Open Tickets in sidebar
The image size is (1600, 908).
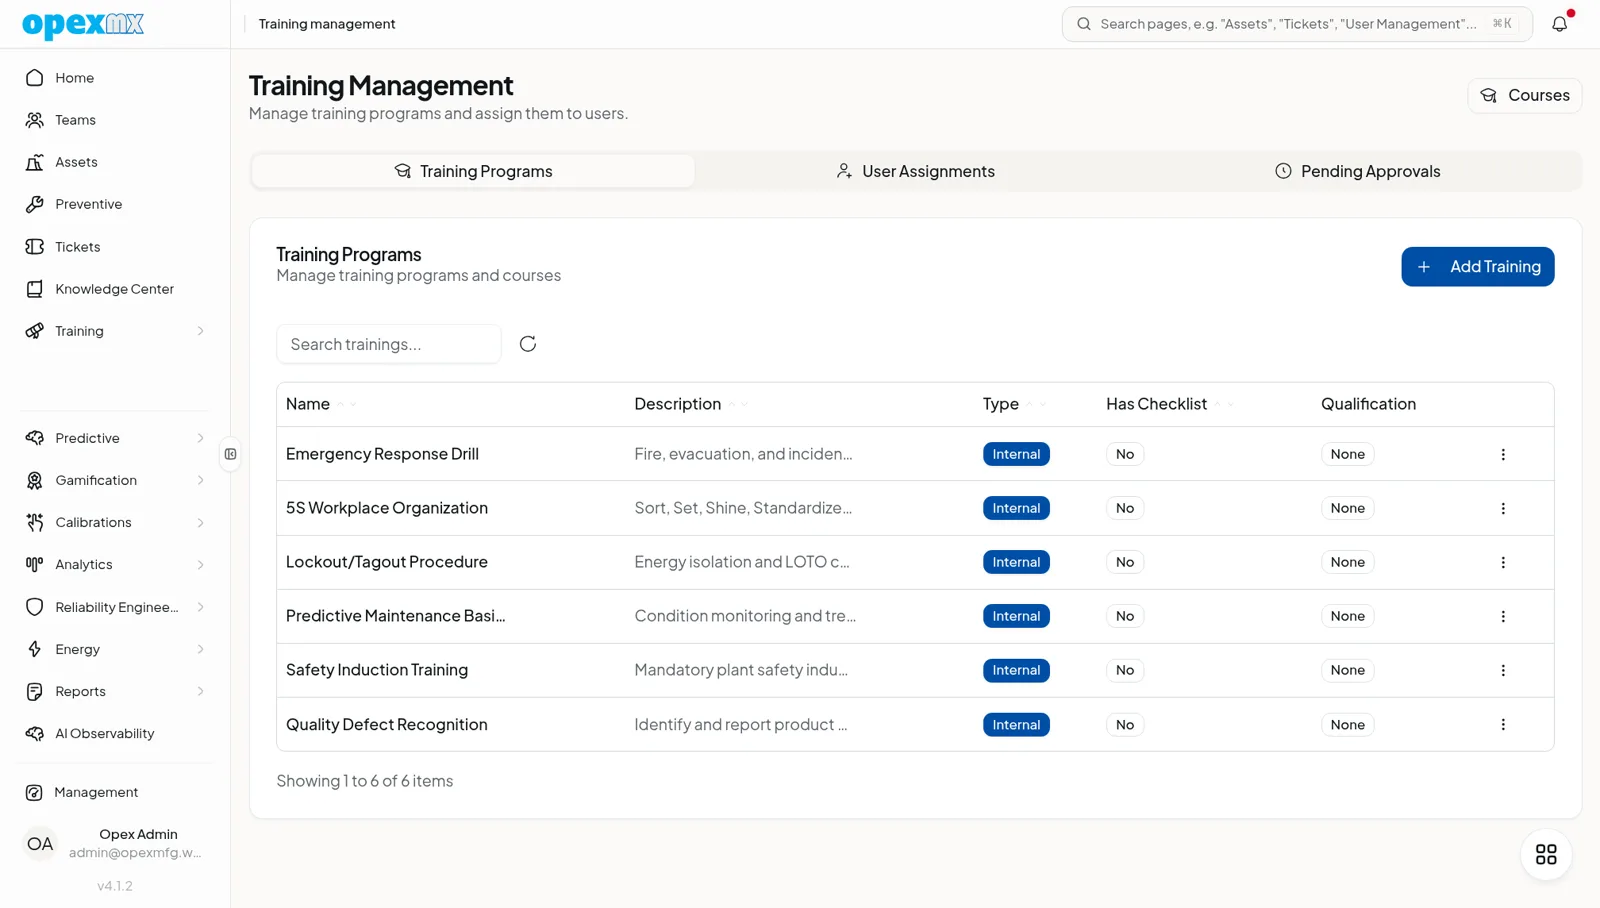click(115, 247)
